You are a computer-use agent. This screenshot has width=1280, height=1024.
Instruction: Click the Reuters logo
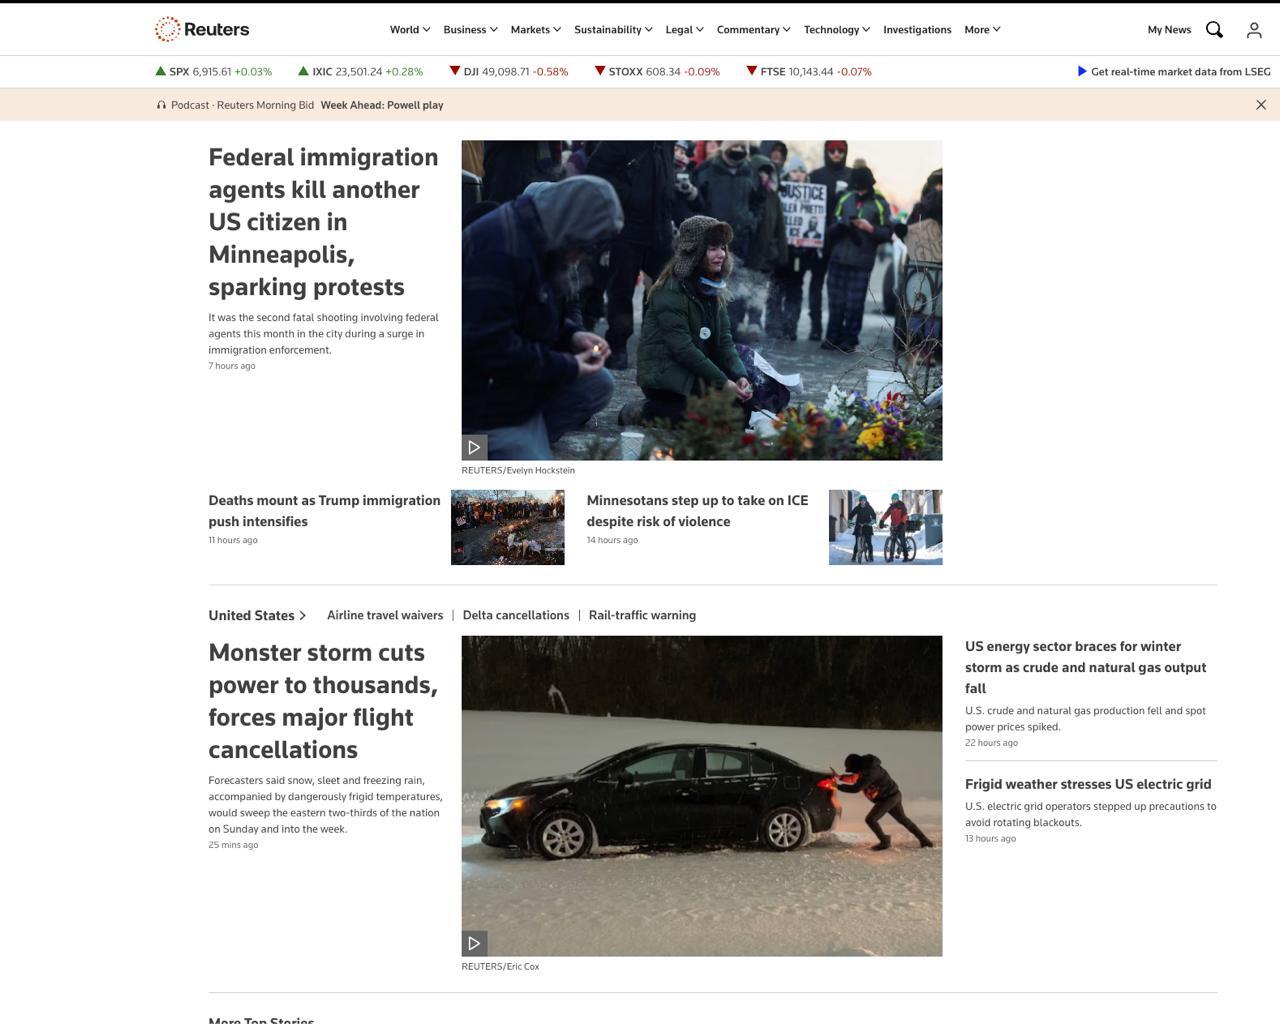202,29
